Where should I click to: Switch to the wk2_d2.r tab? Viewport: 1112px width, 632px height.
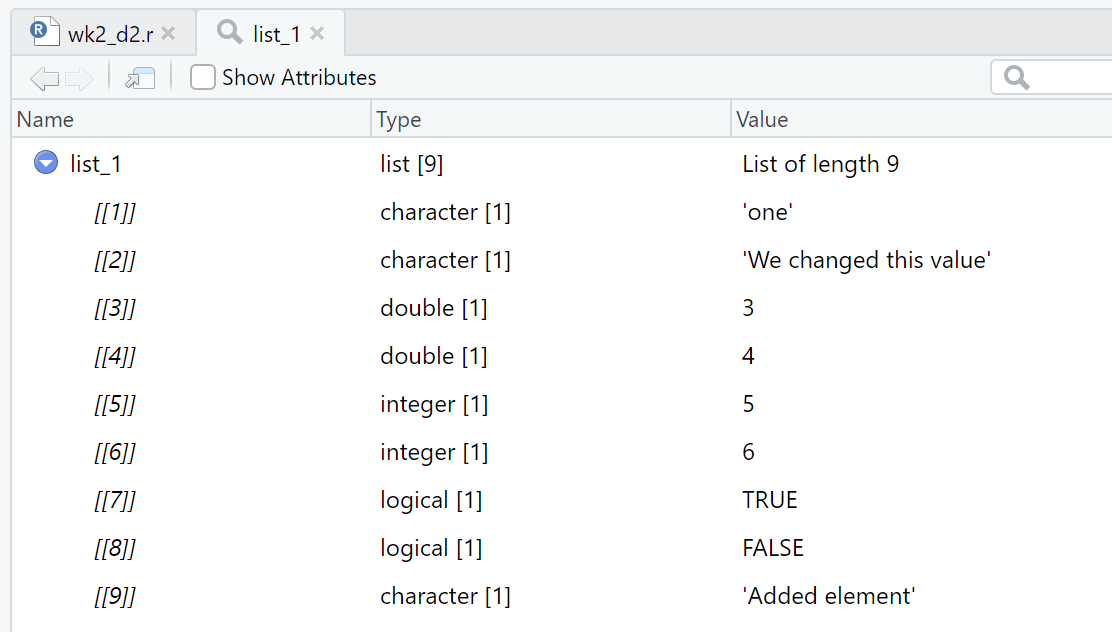click(x=110, y=34)
